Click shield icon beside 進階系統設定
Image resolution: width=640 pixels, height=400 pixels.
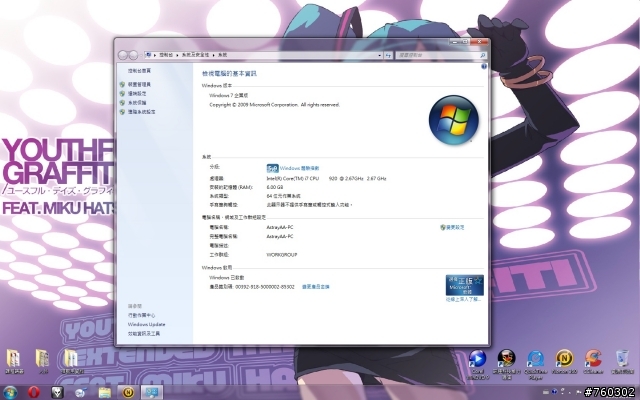(x=122, y=111)
